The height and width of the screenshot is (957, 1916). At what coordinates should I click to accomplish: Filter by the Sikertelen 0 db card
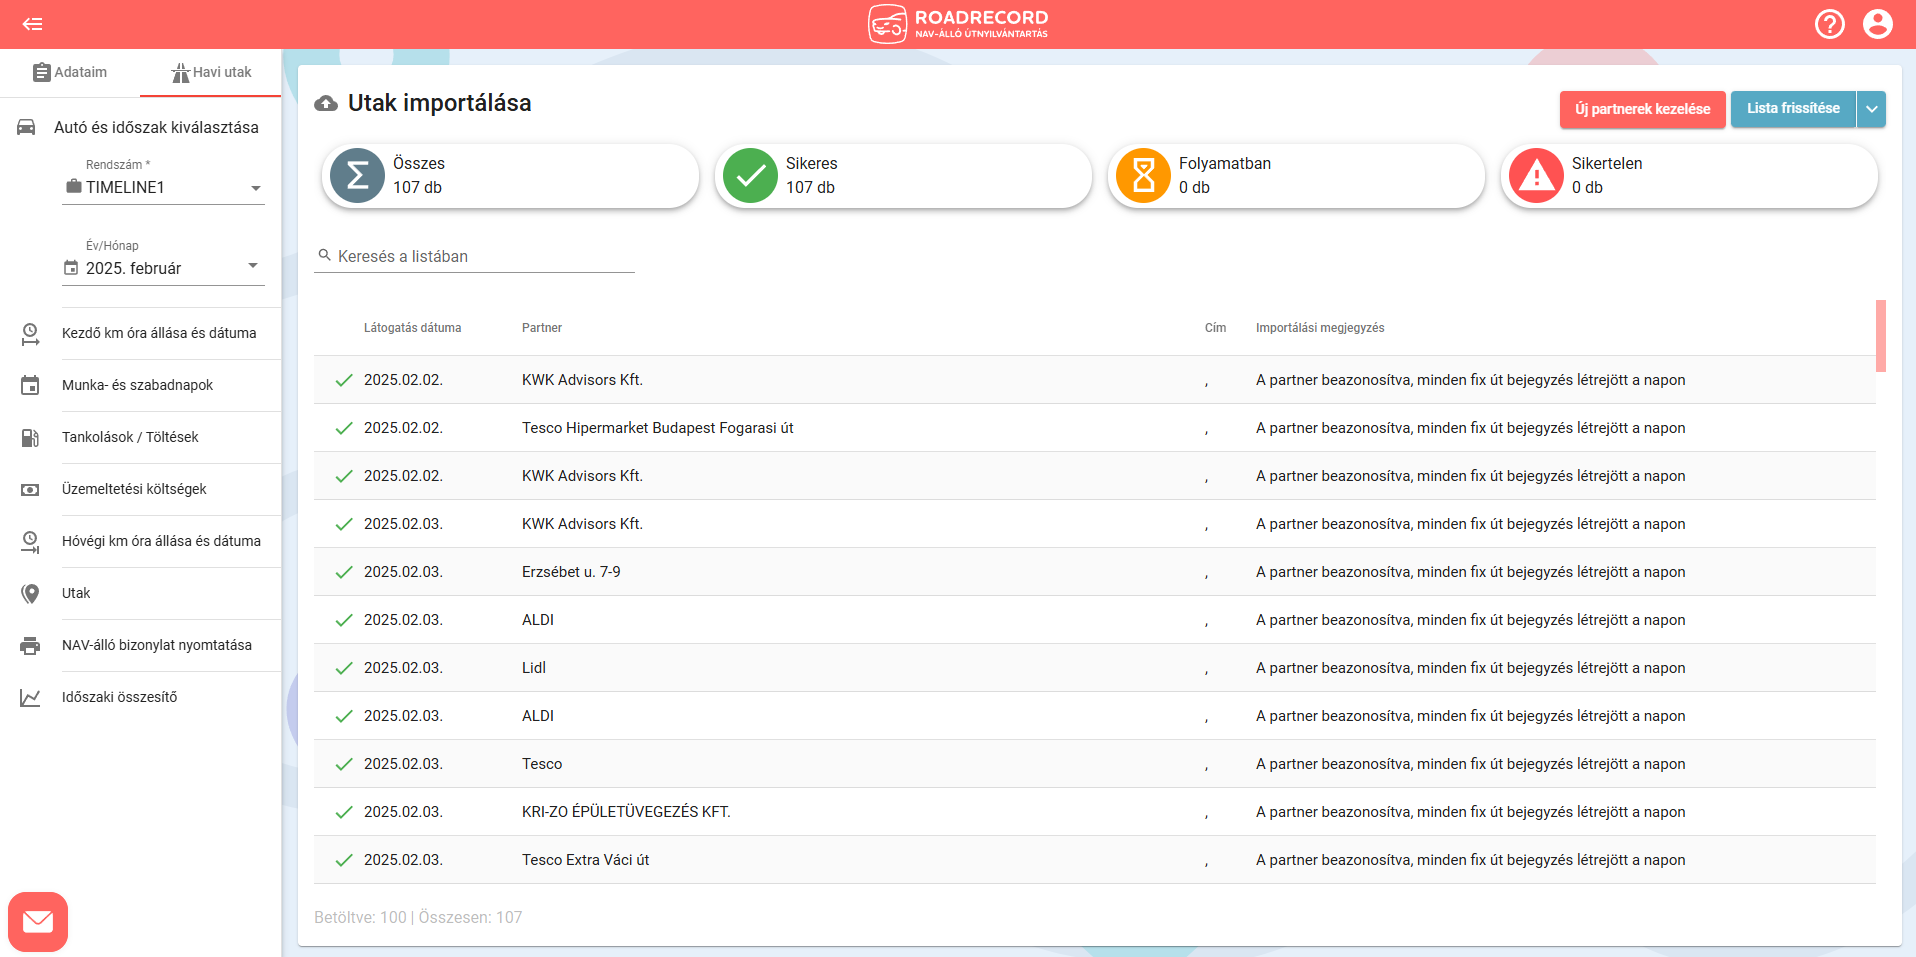pyautogui.click(x=1689, y=176)
